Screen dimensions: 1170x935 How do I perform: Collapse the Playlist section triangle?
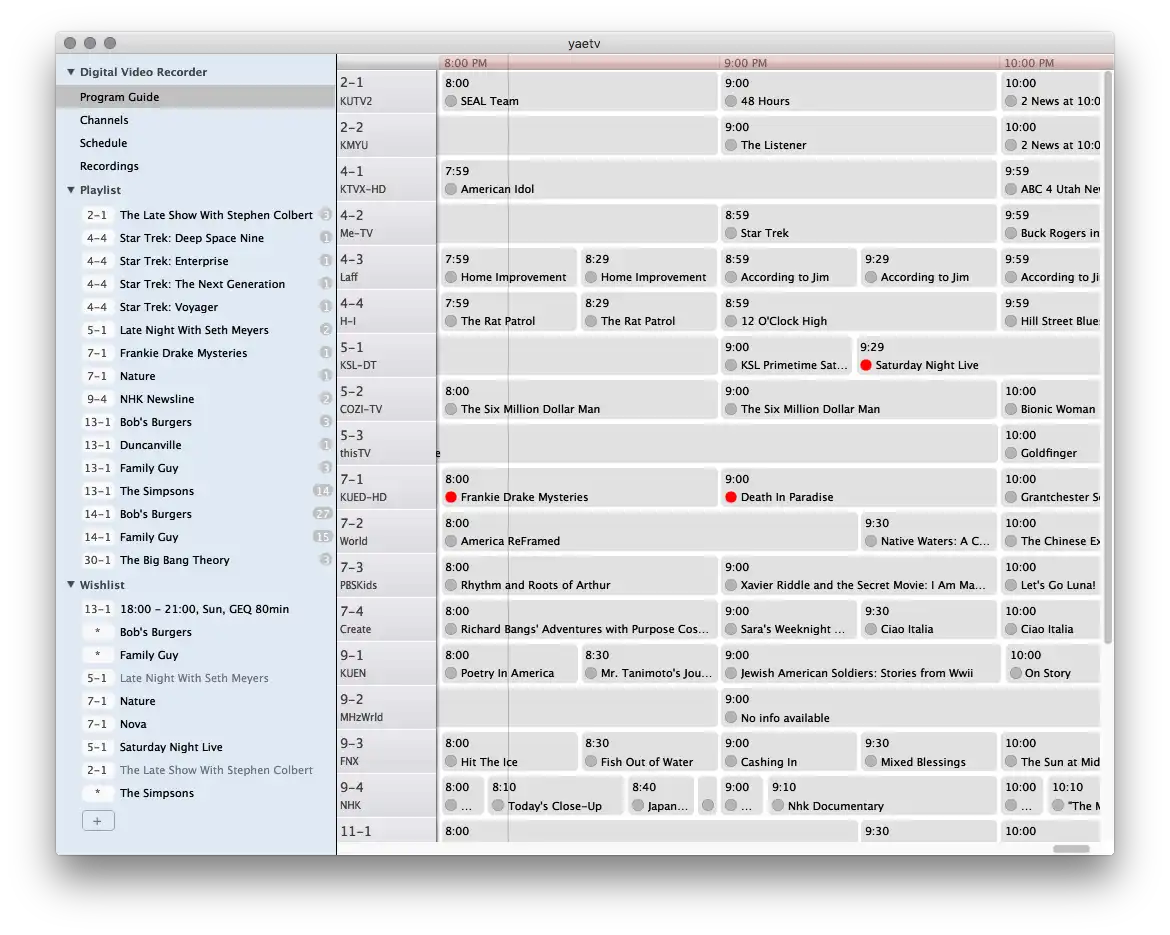(71, 190)
